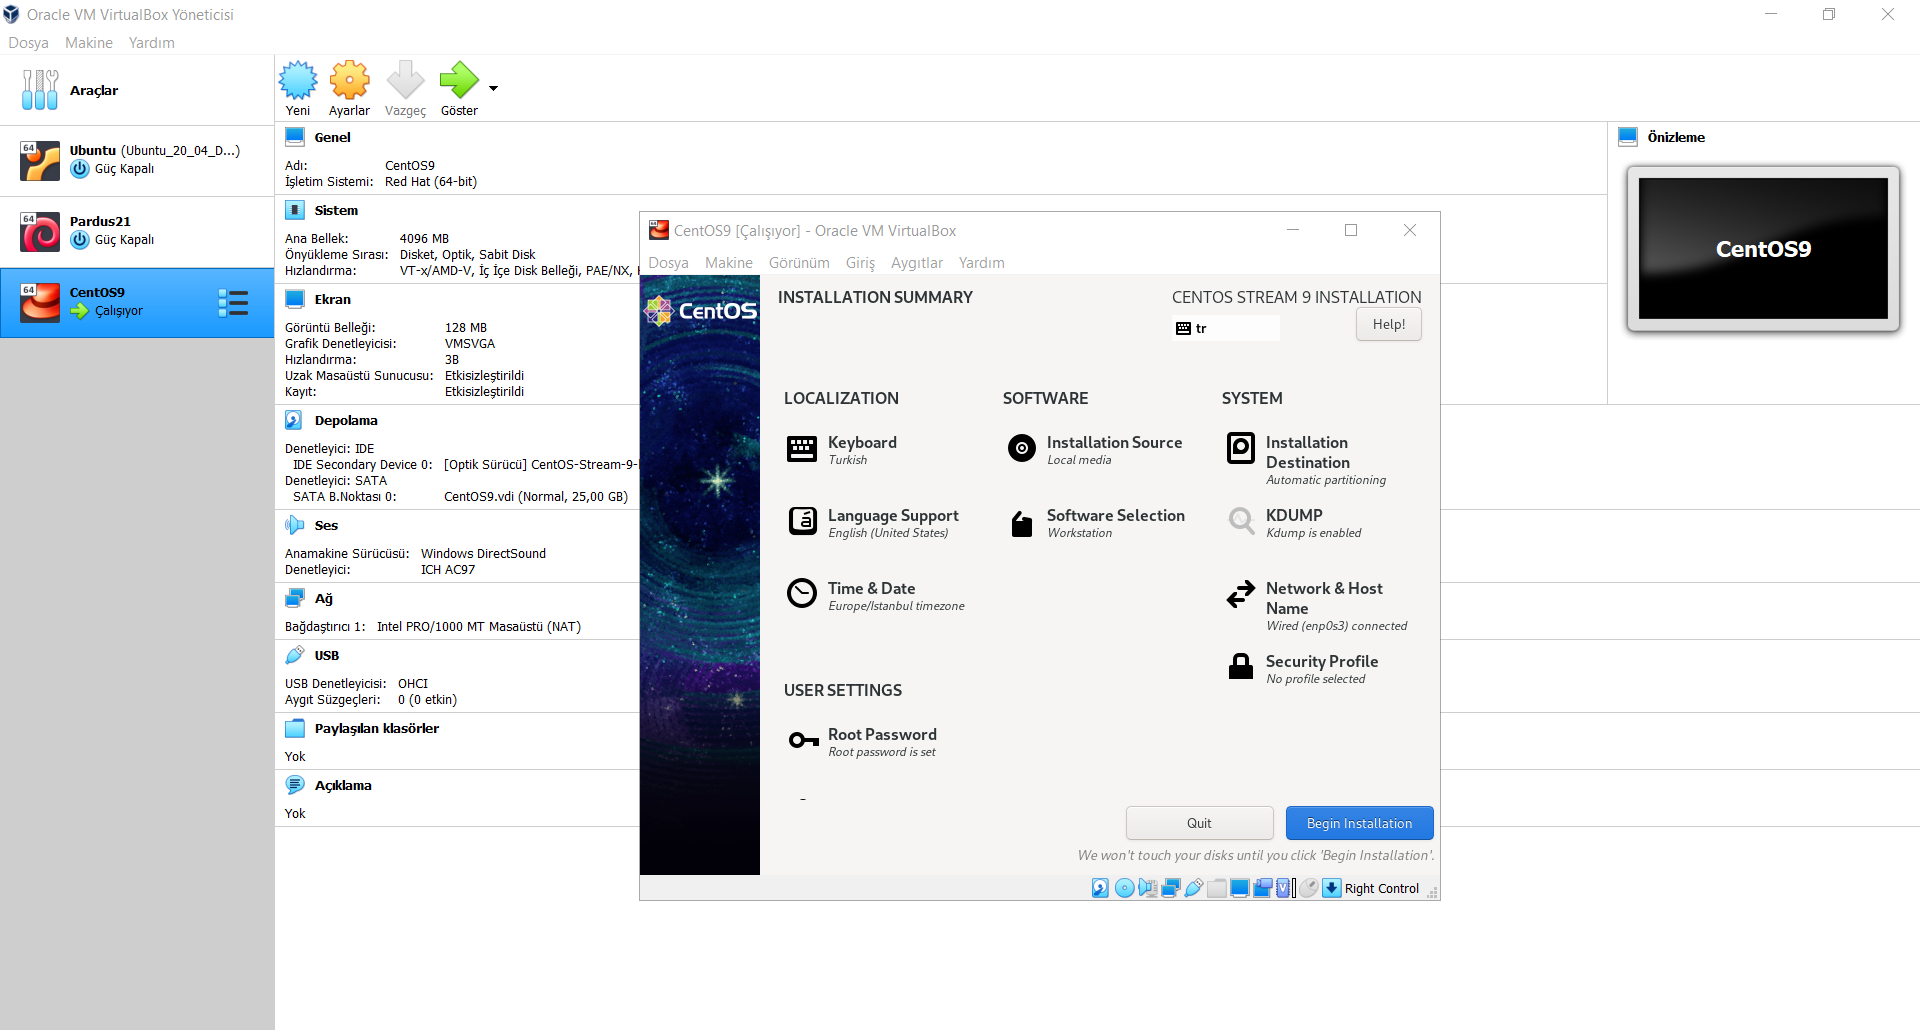Open Giriş menu in CentOS9 window

(860, 263)
